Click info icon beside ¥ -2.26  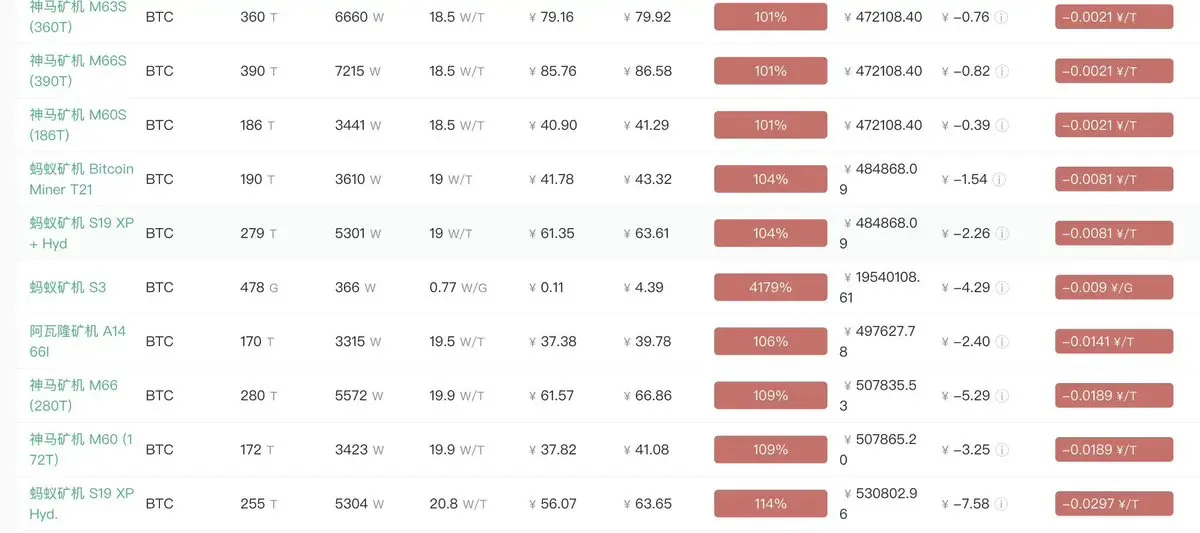tap(1003, 233)
